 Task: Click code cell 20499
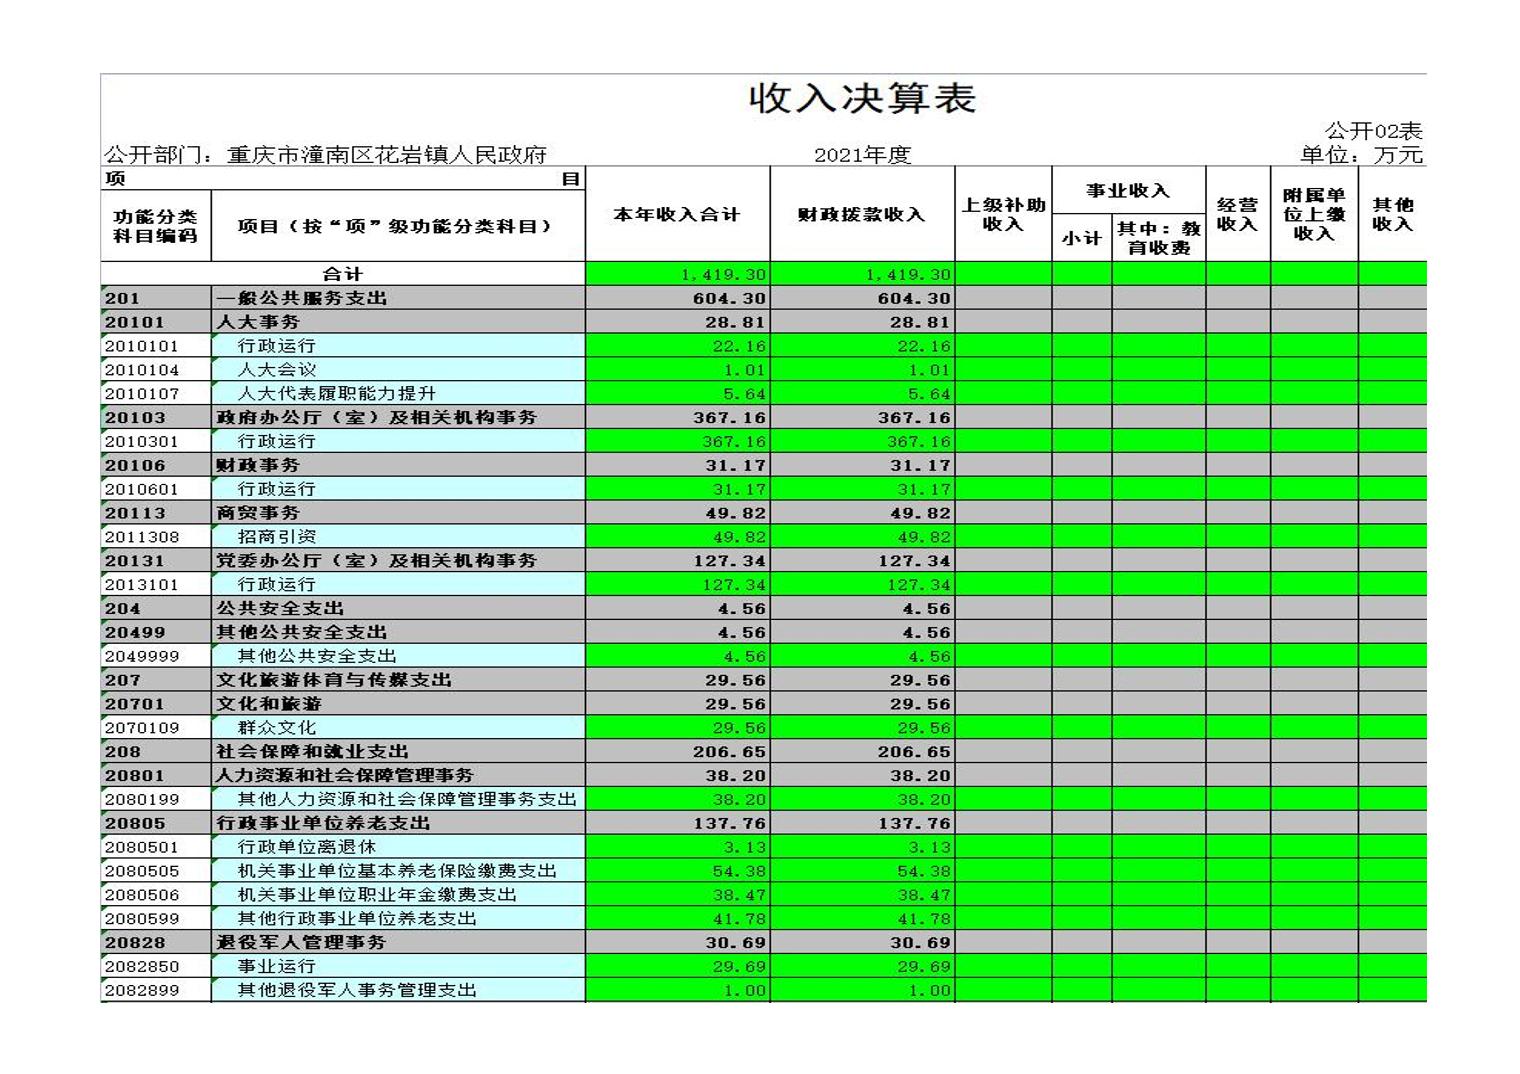[x=156, y=632]
